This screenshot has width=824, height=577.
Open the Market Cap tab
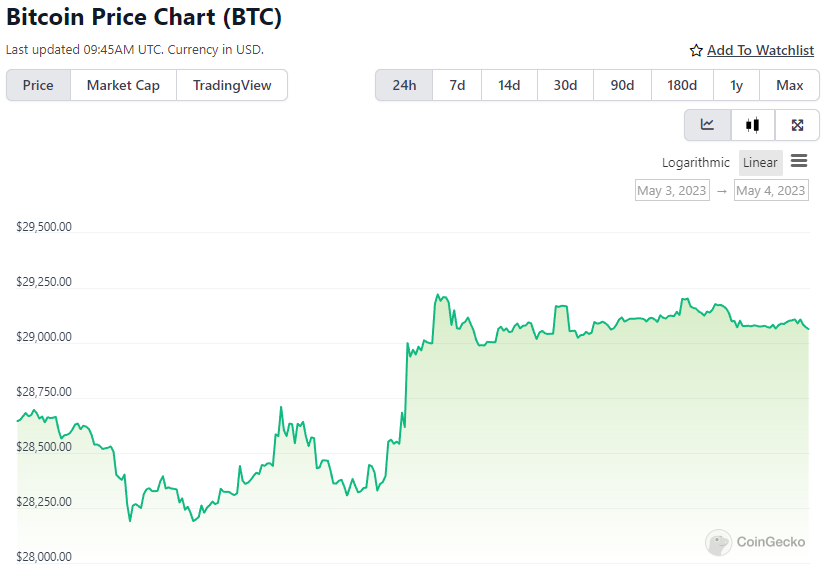[123, 85]
